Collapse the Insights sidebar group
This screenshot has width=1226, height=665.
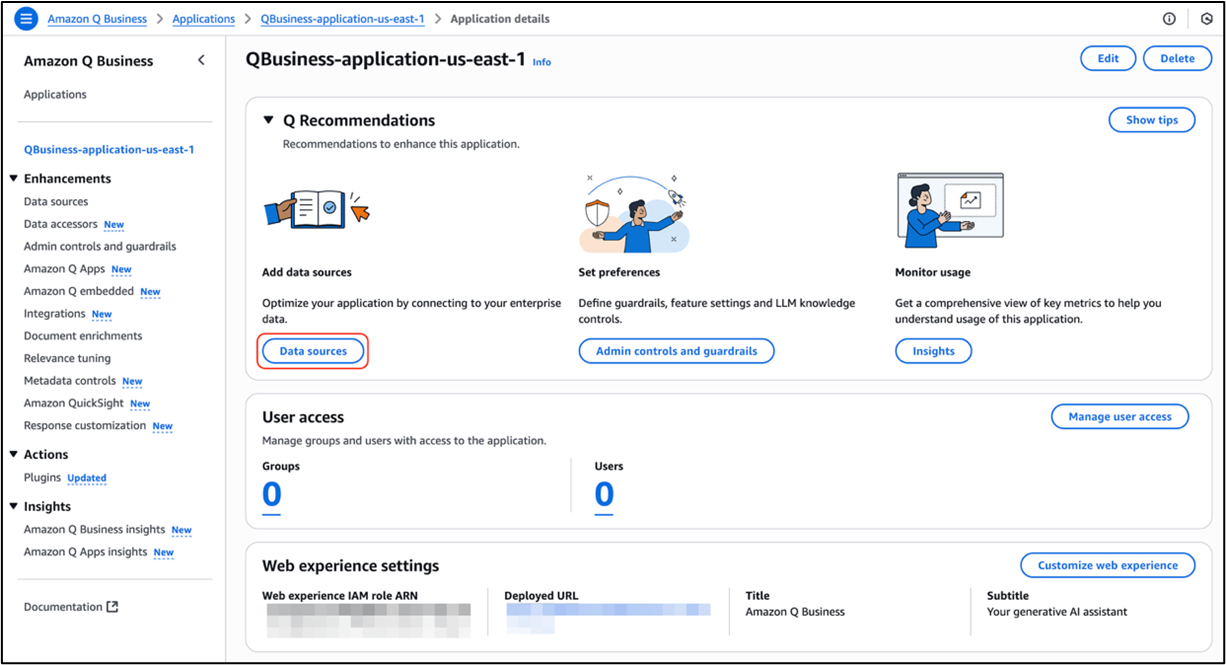(x=14, y=507)
